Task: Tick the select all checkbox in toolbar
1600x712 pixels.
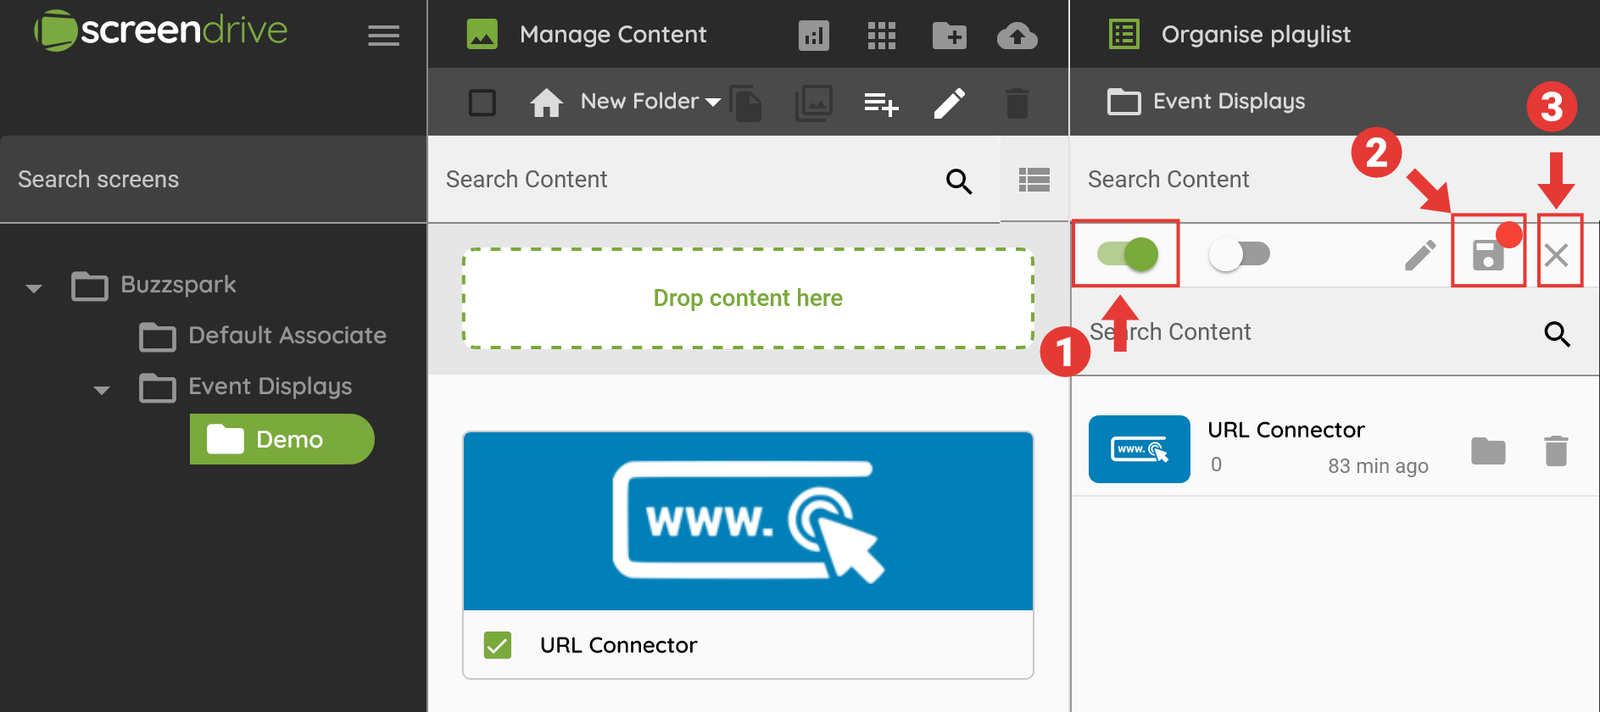Action: pyautogui.click(x=482, y=103)
